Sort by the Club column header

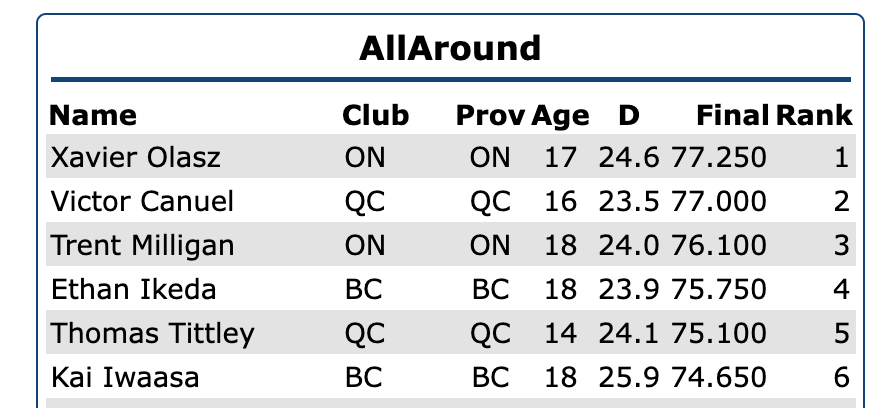tap(376, 115)
